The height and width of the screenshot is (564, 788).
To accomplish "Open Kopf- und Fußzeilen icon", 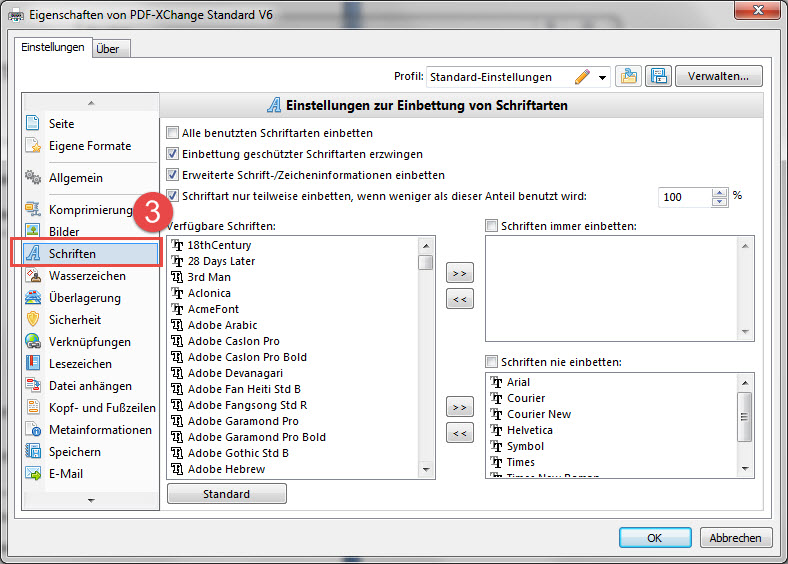I will click(33, 407).
